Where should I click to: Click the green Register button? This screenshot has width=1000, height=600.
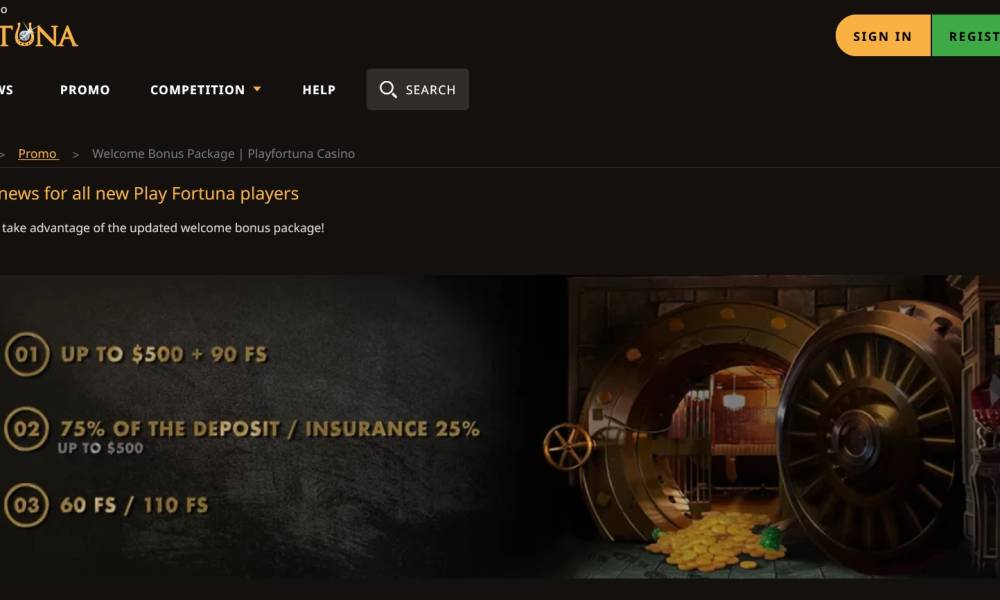click(966, 36)
